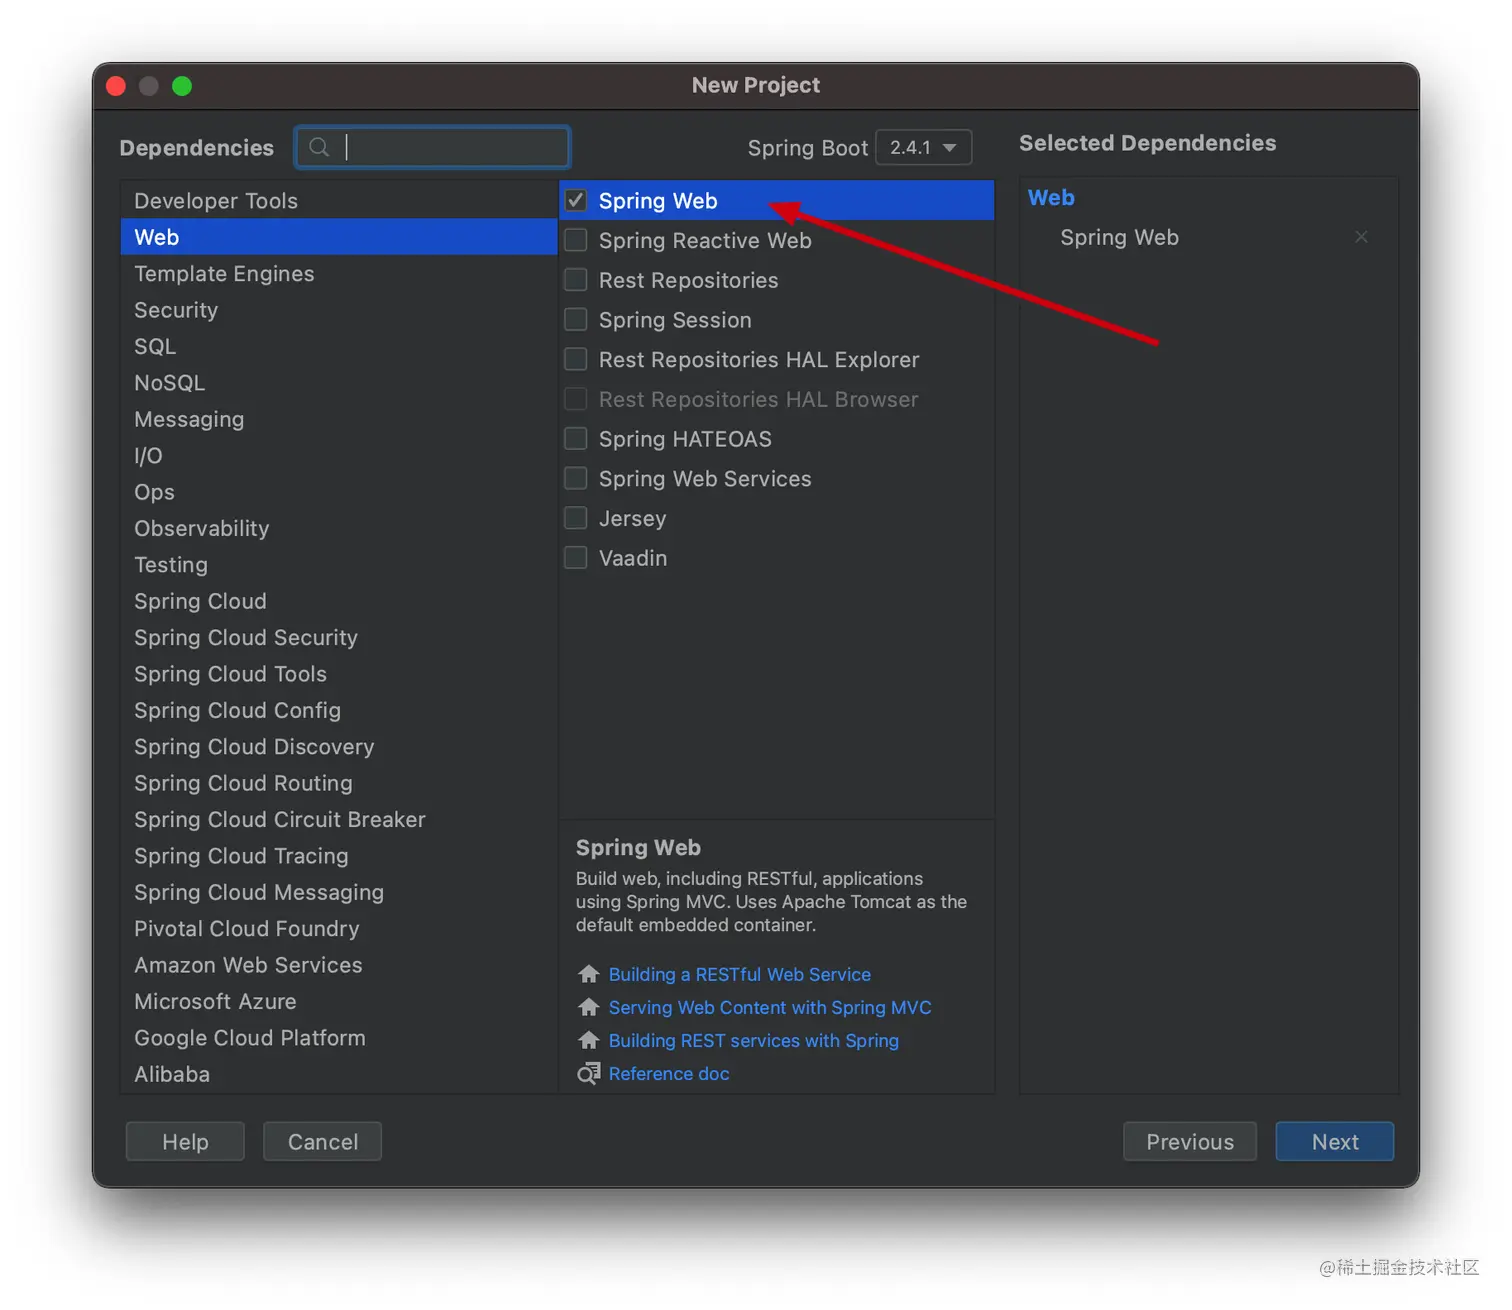The height and width of the screenshot is (1310, 1512).
Task: Select the Spring Cloud Tracing category
Action: 338,856
